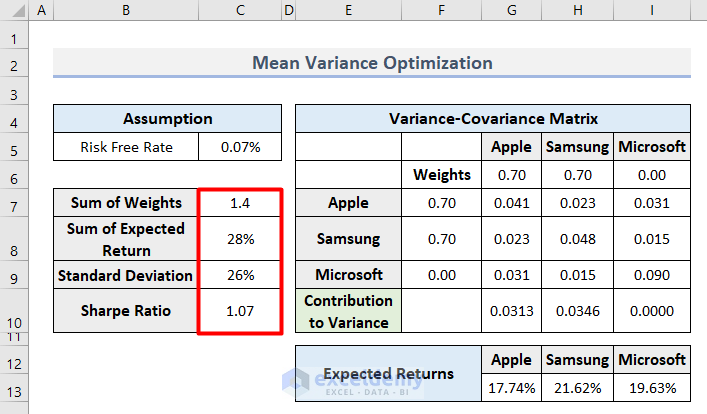Click the Select All corner triangle
This screenshot has width=707, height=414.
coord(15,10)
